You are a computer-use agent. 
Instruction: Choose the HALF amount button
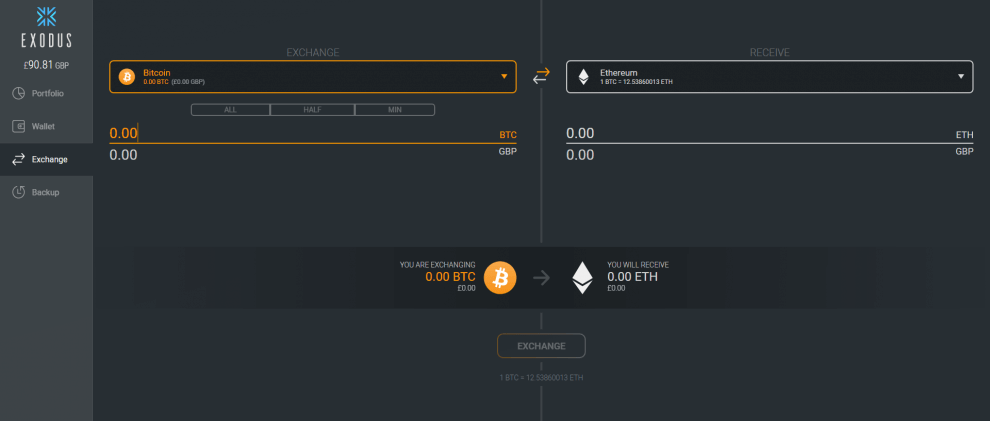[313, 110]
